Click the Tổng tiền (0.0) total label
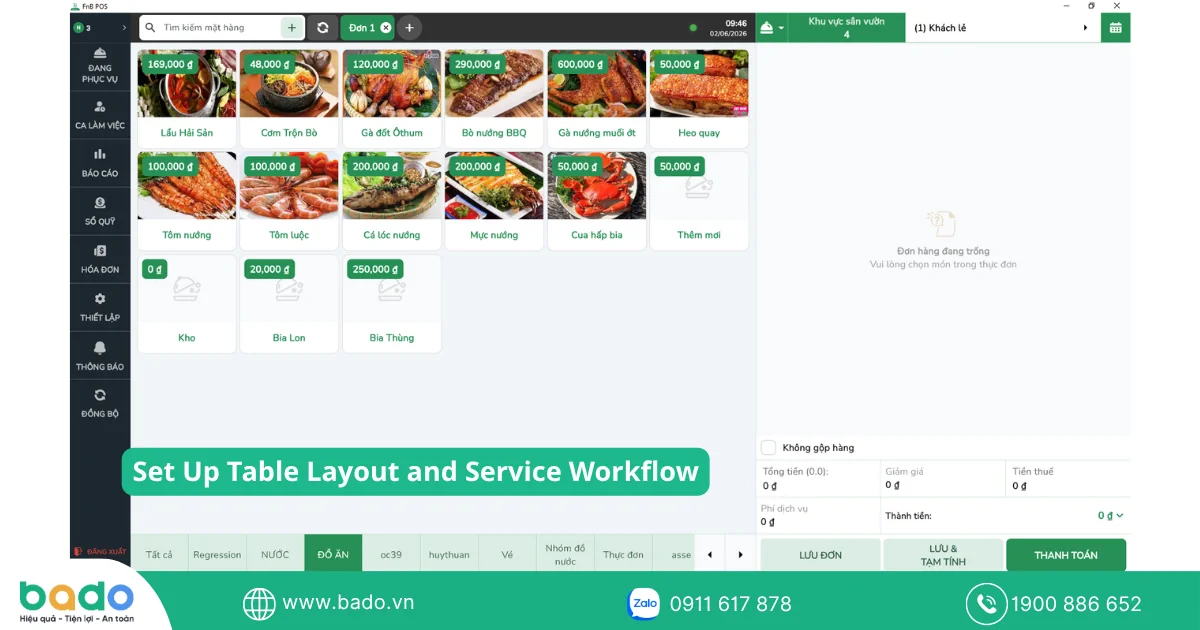The height and width of the screenshot is (630, 1200). (795, 471)
